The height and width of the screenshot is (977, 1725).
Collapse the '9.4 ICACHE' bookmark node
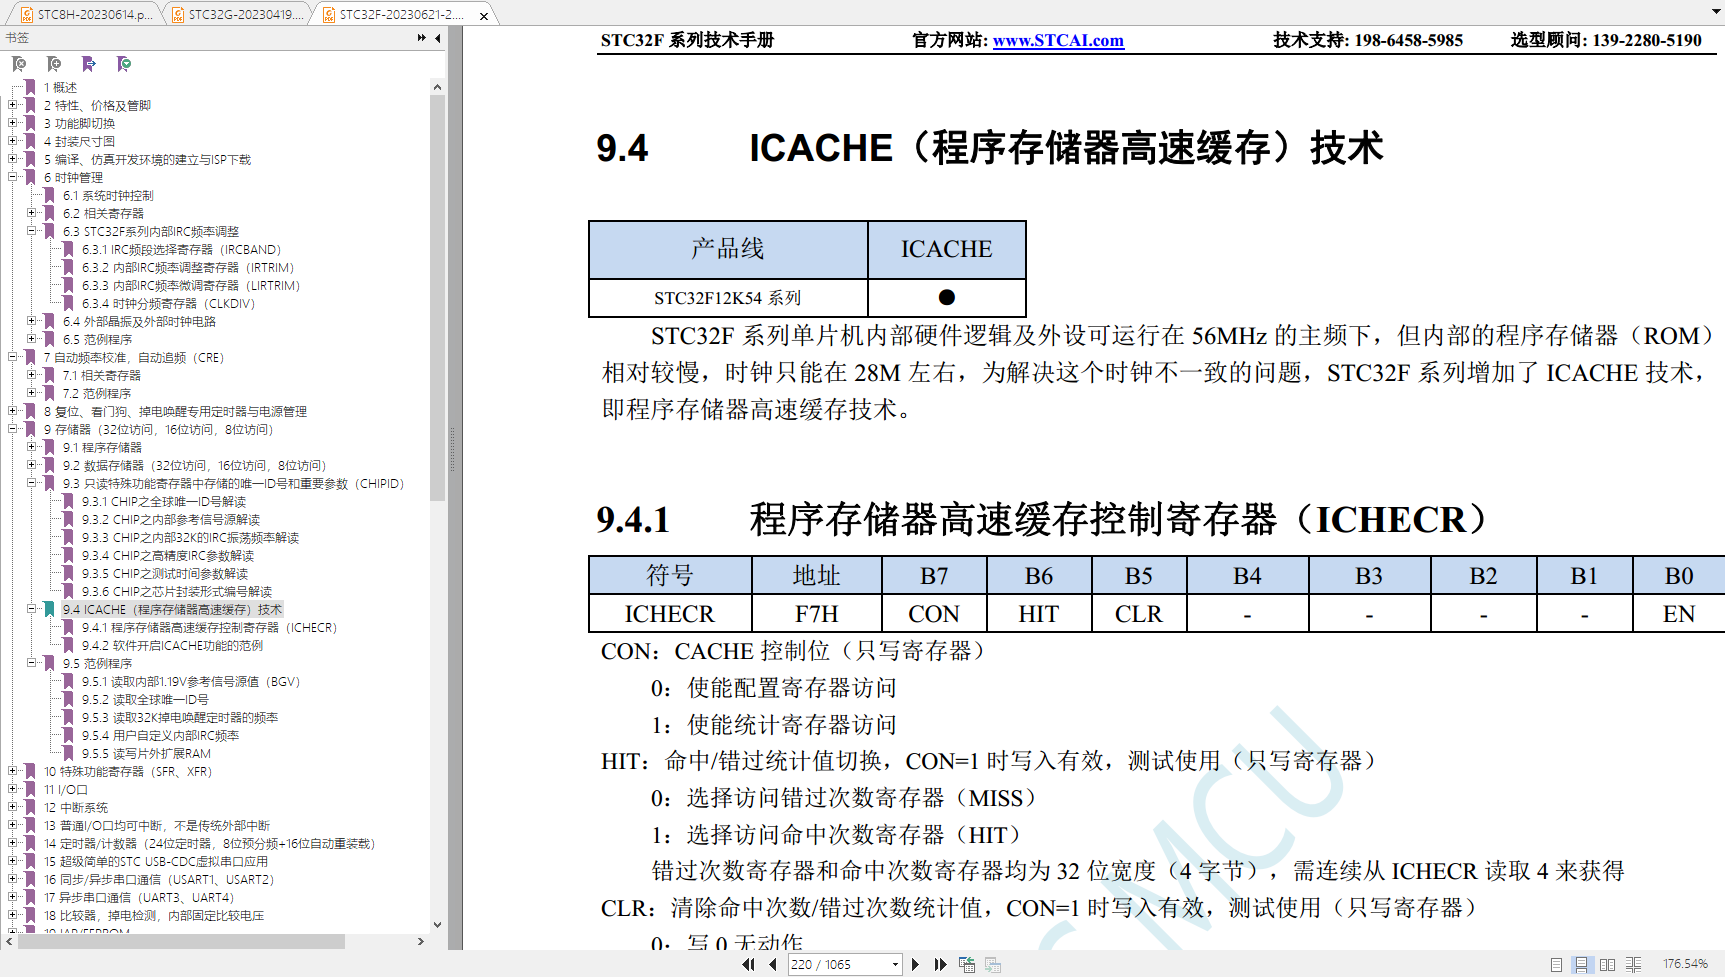[x=32, y=609]
